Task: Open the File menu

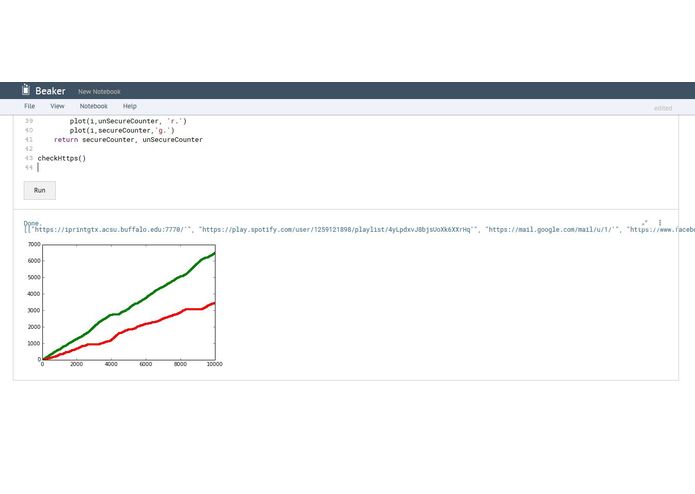Action: [30, 106]
